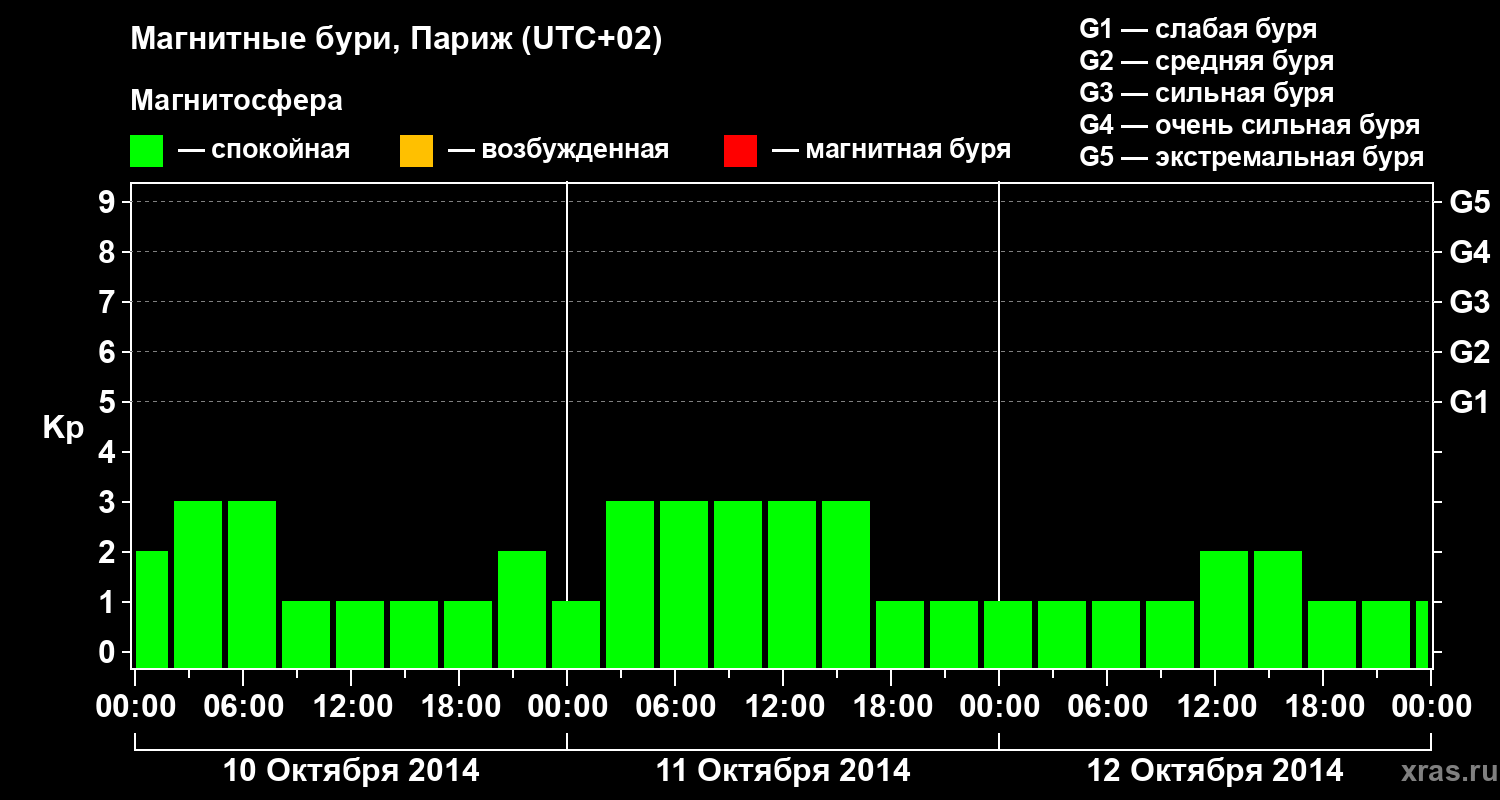Click the 11 Октября 2014 date label
Screen dimensions: 1500x800
pyautogui.click(x=783, y=771)
